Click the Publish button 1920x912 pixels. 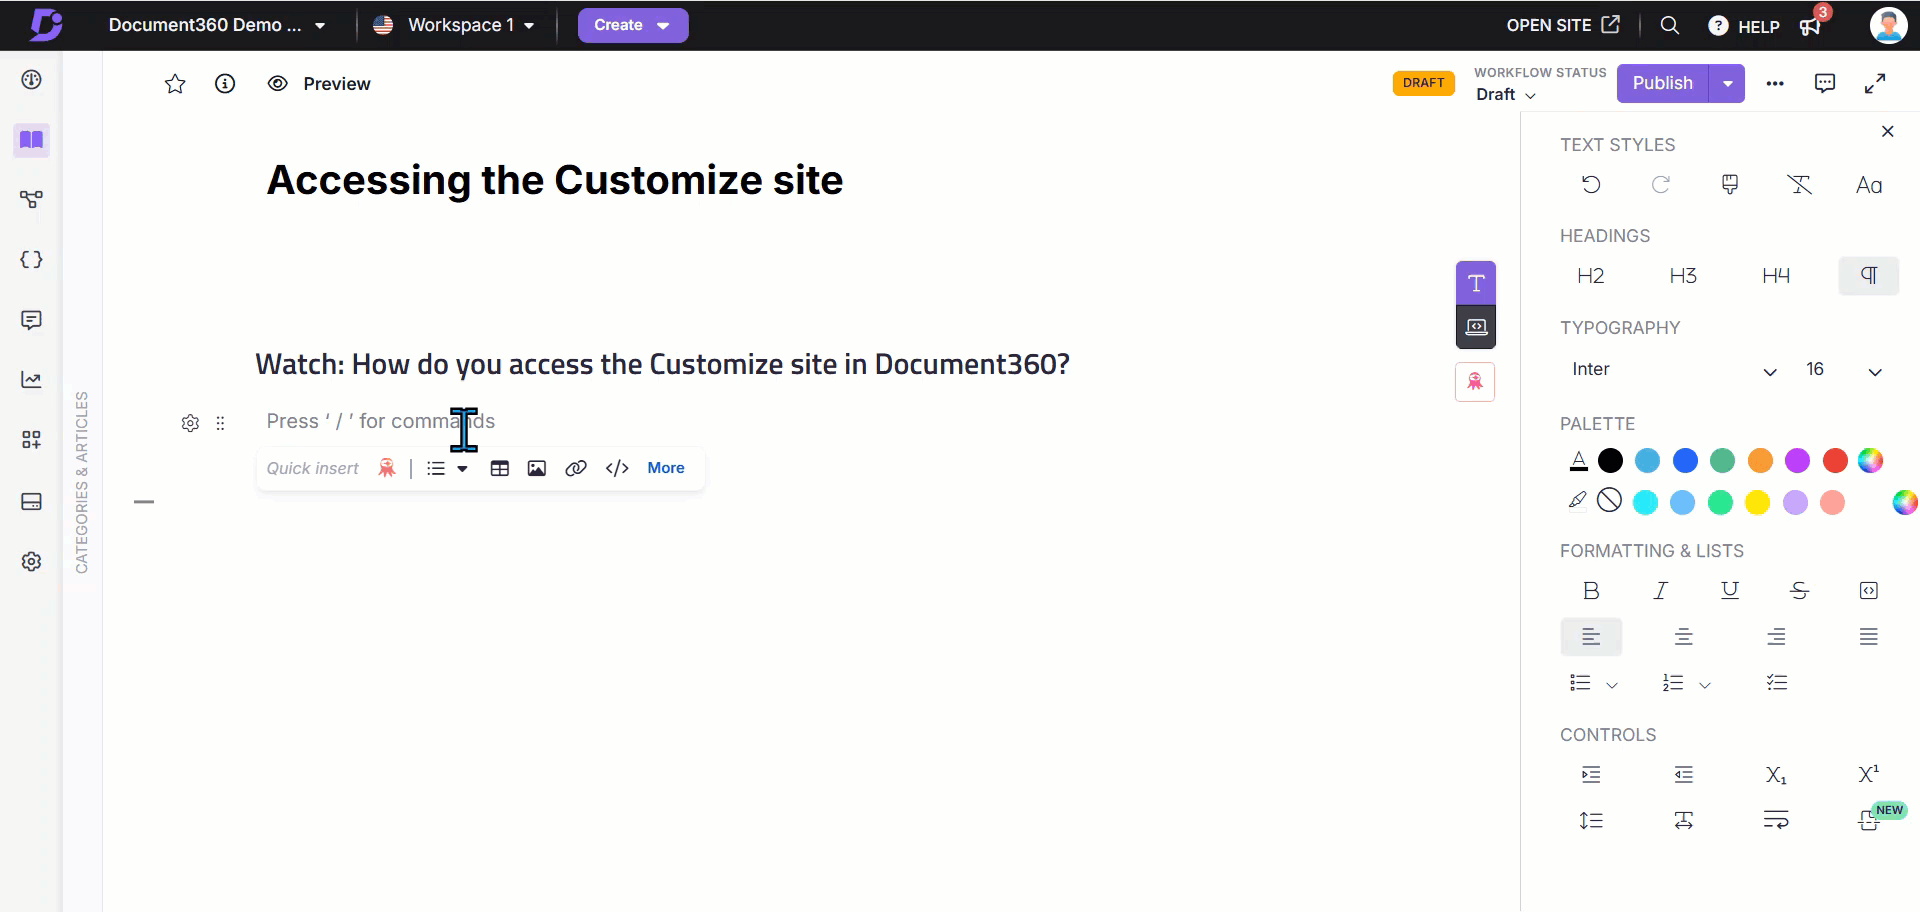1662,83
